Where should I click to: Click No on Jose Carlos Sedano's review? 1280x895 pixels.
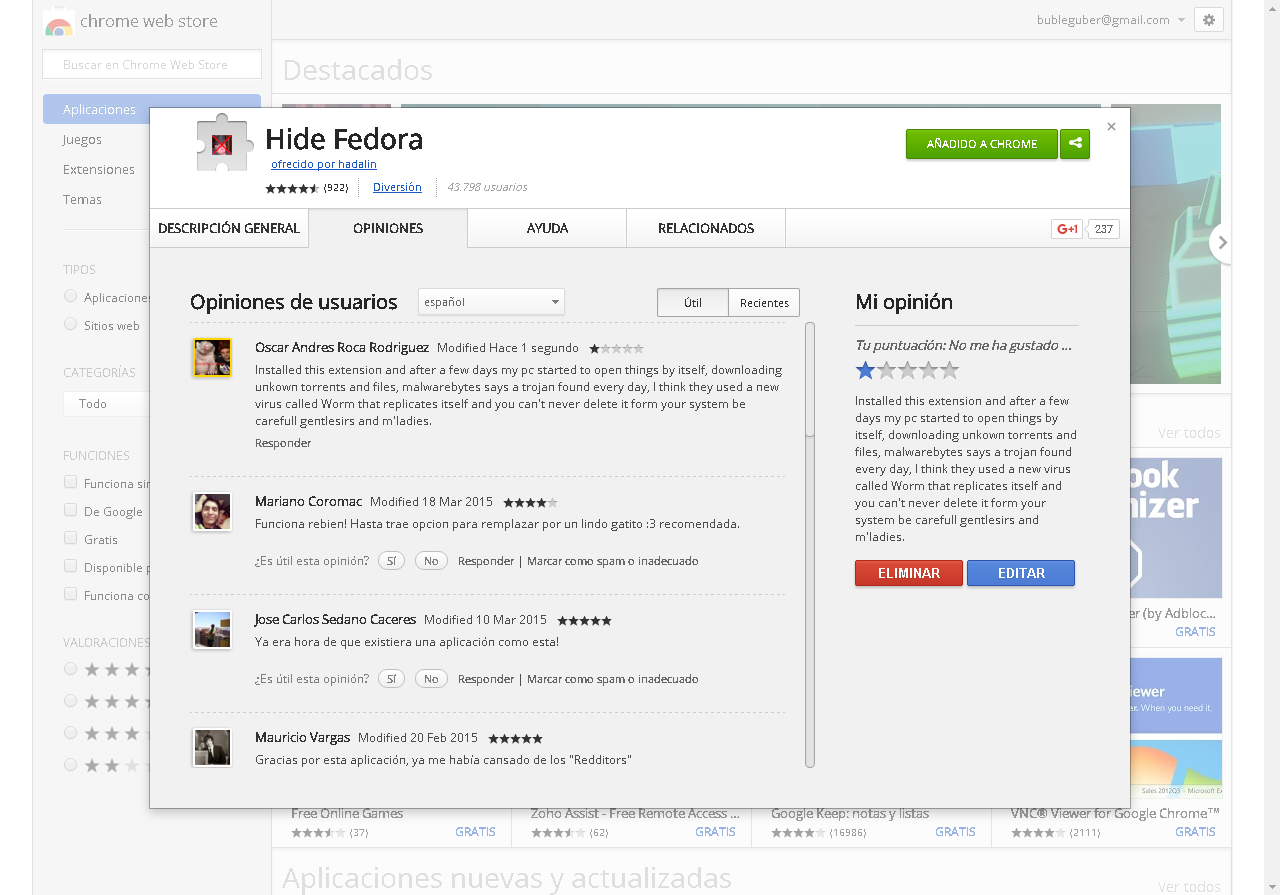click(431, 679)
